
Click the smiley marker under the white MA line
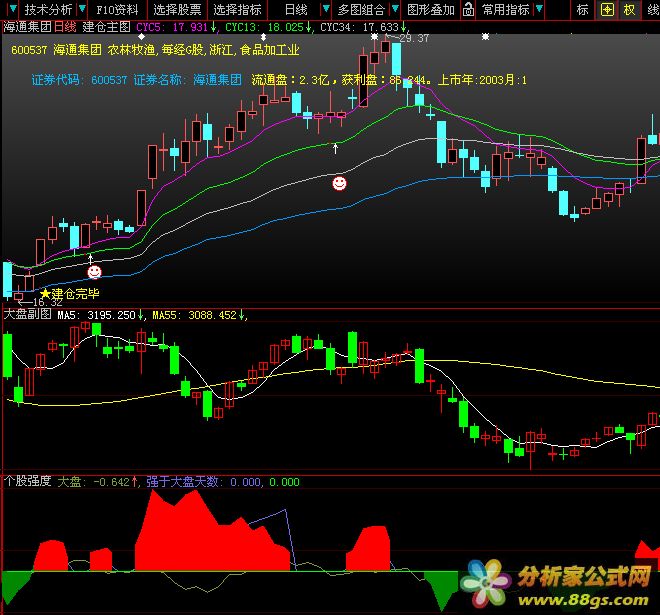pyautogui.click(x=339, y=184)
